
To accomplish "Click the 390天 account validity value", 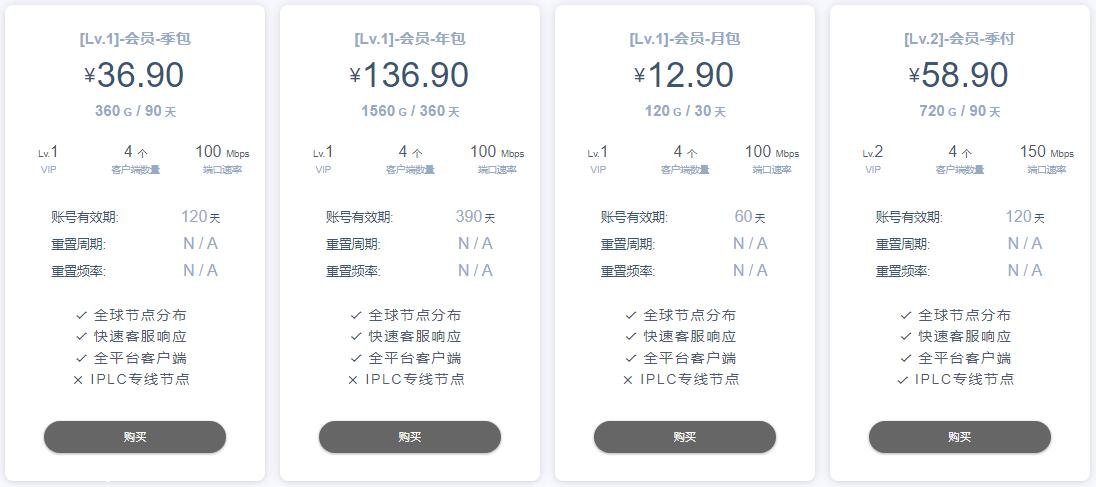I will tap(475, 217).
